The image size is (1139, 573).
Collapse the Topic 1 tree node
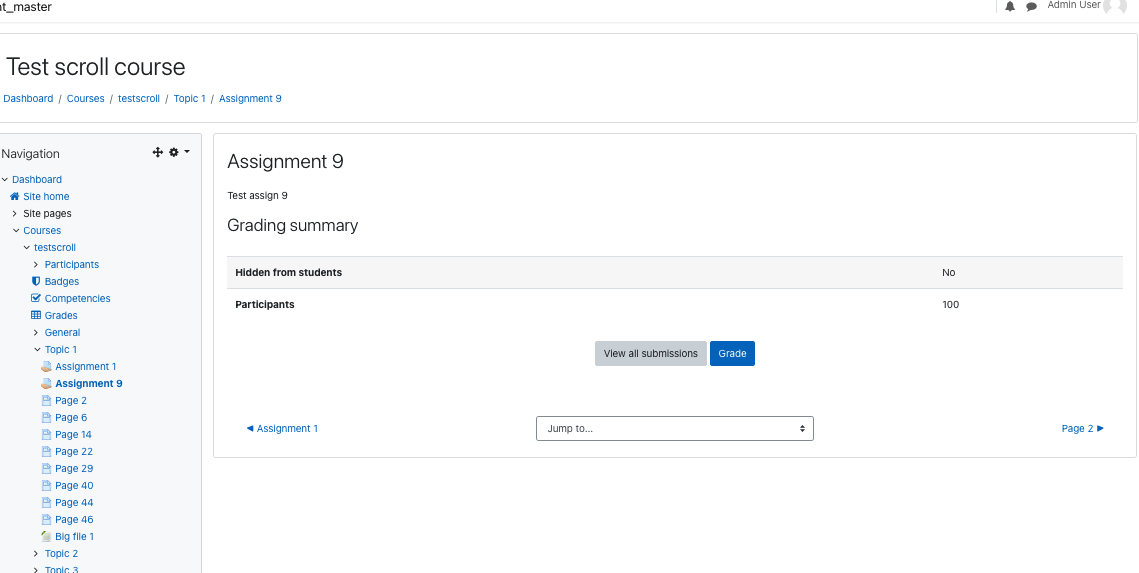(37, 349)
